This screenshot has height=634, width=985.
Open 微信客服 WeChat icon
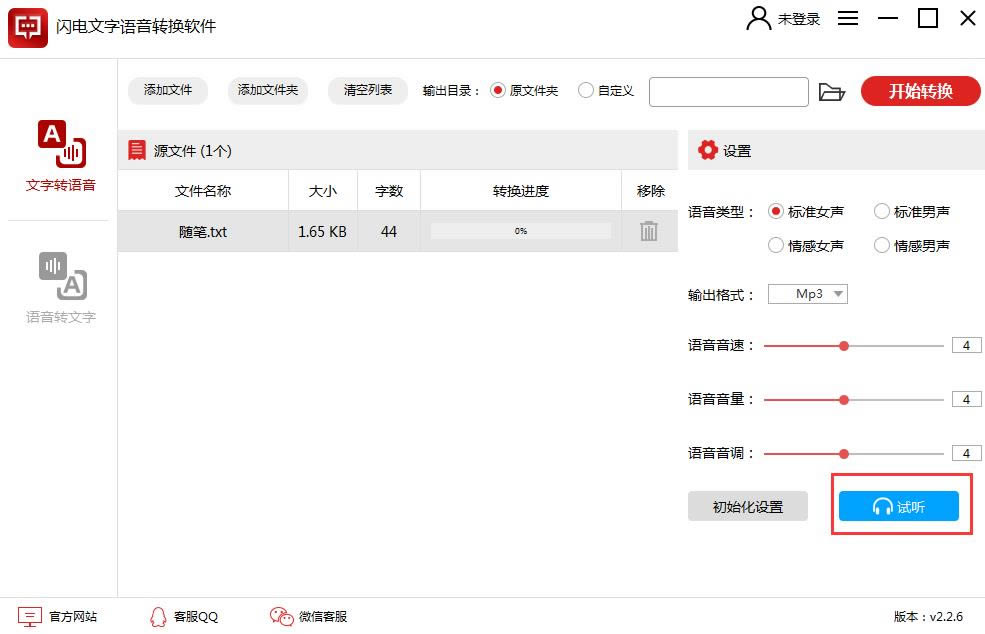(x=281, y=616)
